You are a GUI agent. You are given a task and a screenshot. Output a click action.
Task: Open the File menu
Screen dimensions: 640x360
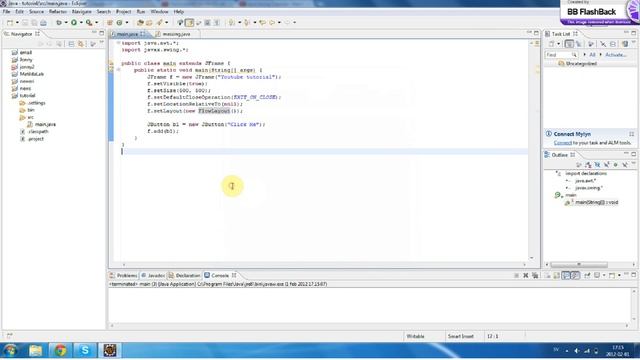click(6, 12)
